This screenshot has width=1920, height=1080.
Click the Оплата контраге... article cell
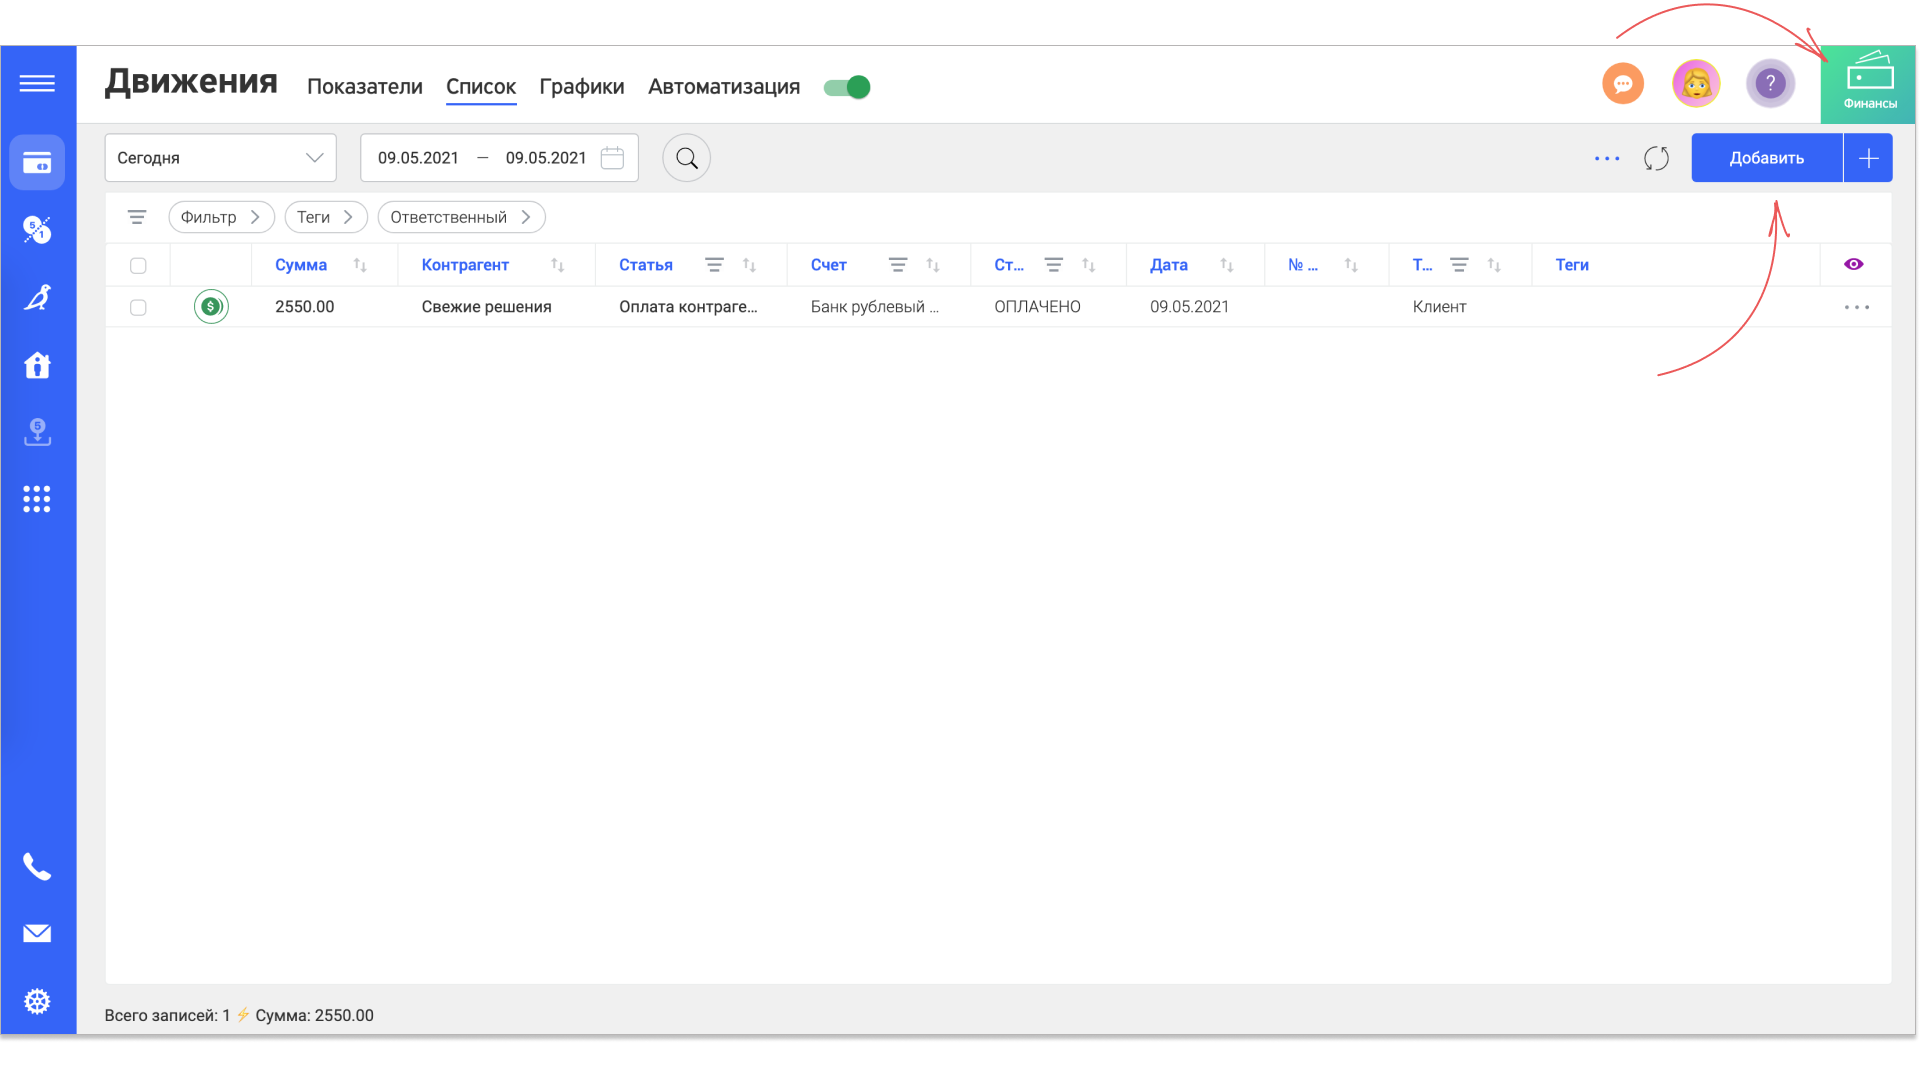[688, 307]
